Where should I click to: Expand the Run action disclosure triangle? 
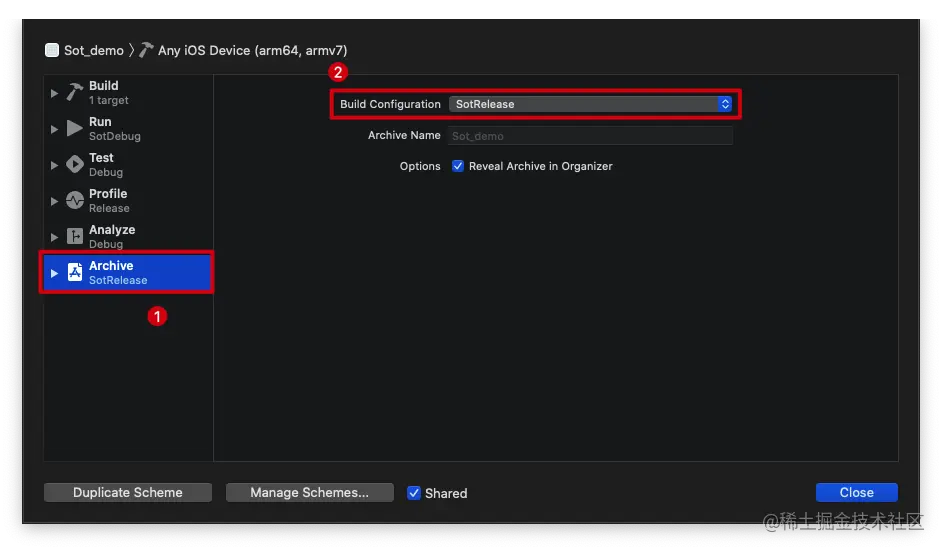[54, 129]
